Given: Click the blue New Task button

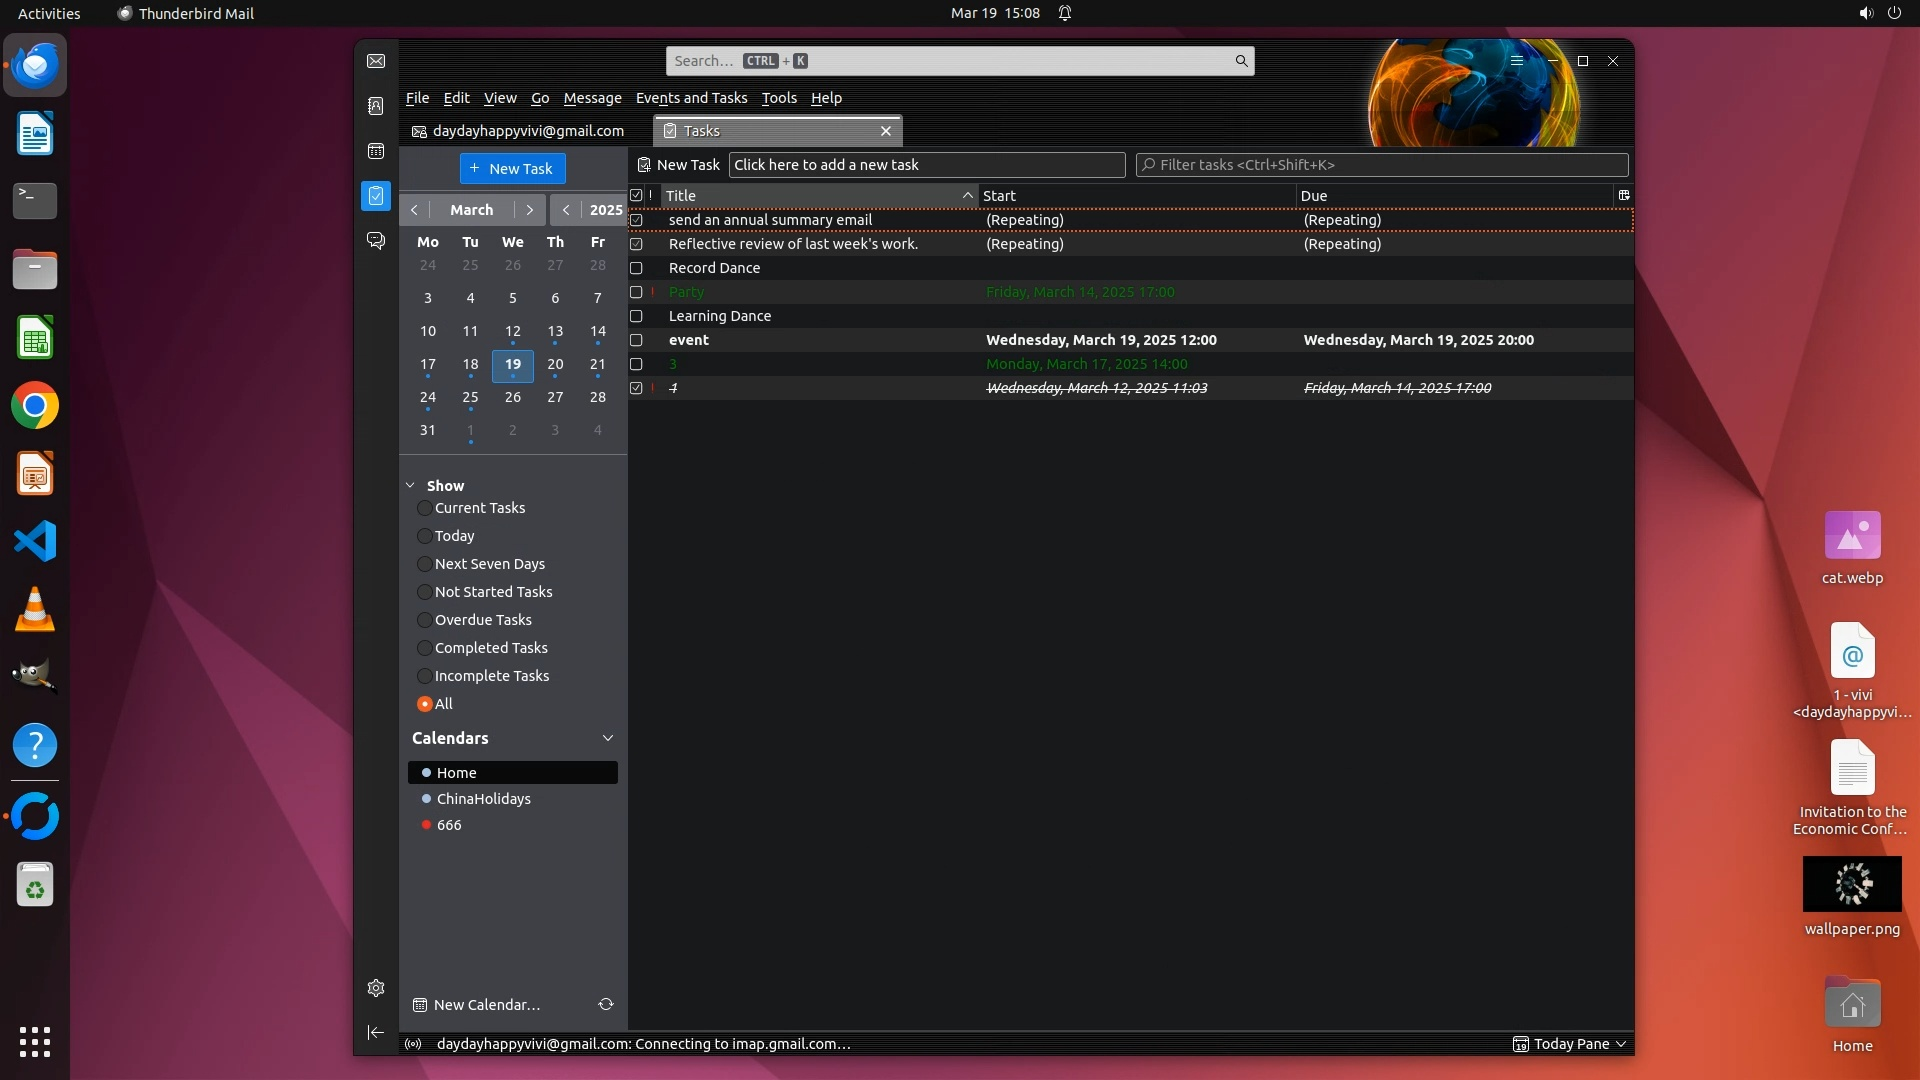Looking at the screenshot, I should coord(512,168).
